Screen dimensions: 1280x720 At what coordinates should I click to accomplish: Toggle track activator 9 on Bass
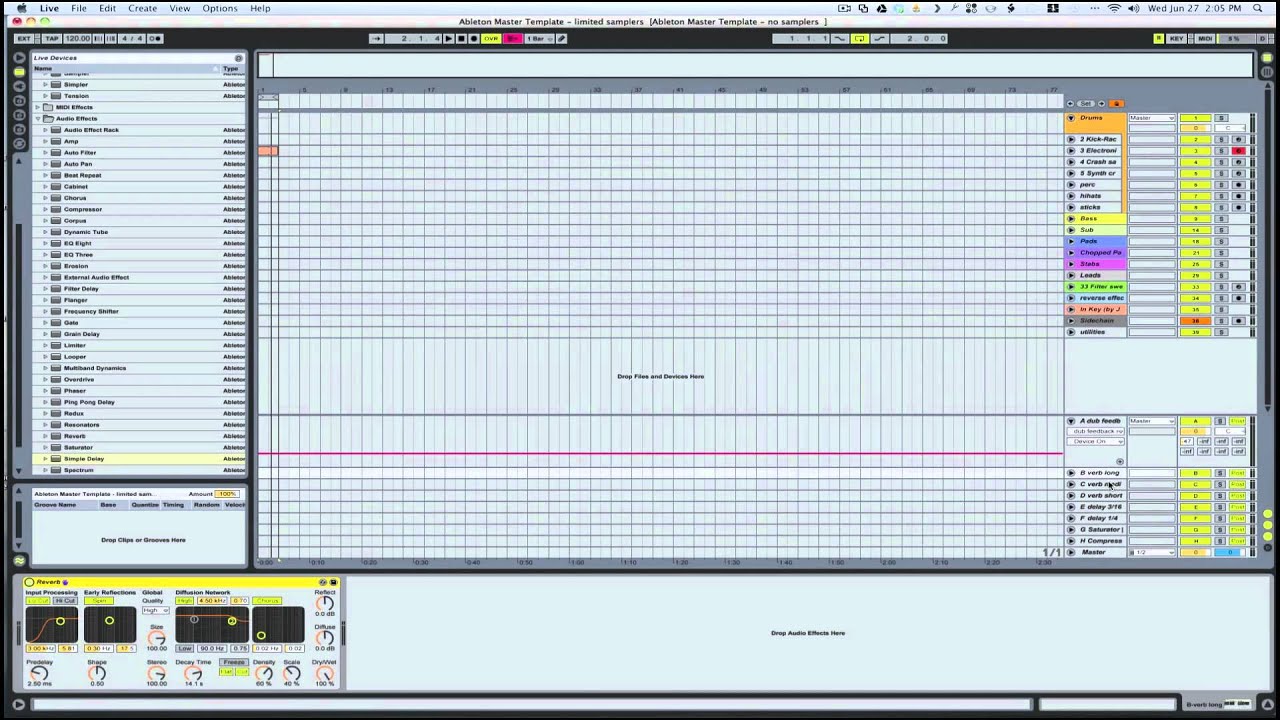1195,219
